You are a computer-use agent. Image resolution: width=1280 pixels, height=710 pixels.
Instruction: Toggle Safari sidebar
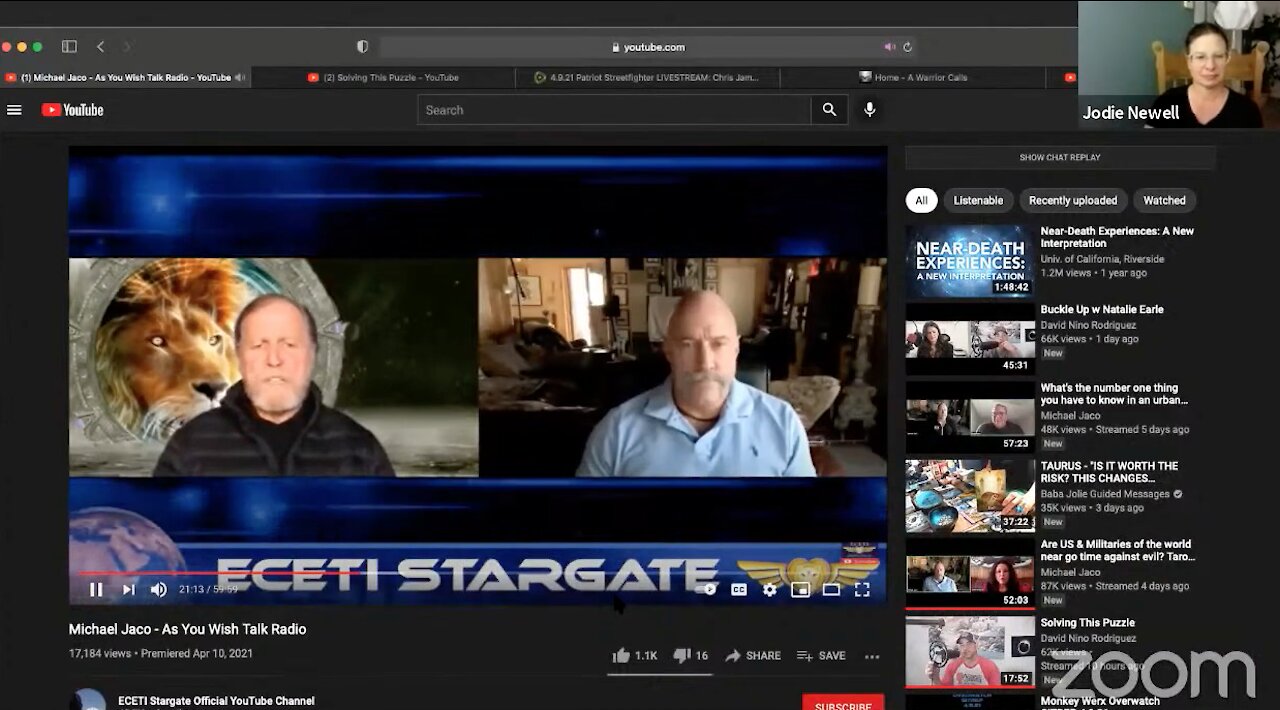[69, 47]
